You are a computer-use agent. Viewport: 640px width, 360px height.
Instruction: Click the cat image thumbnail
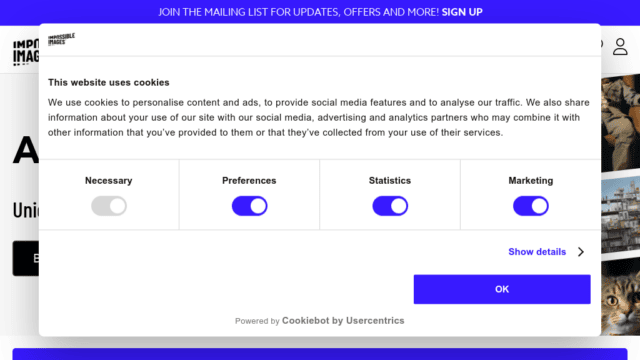click(x=620, y=299)
